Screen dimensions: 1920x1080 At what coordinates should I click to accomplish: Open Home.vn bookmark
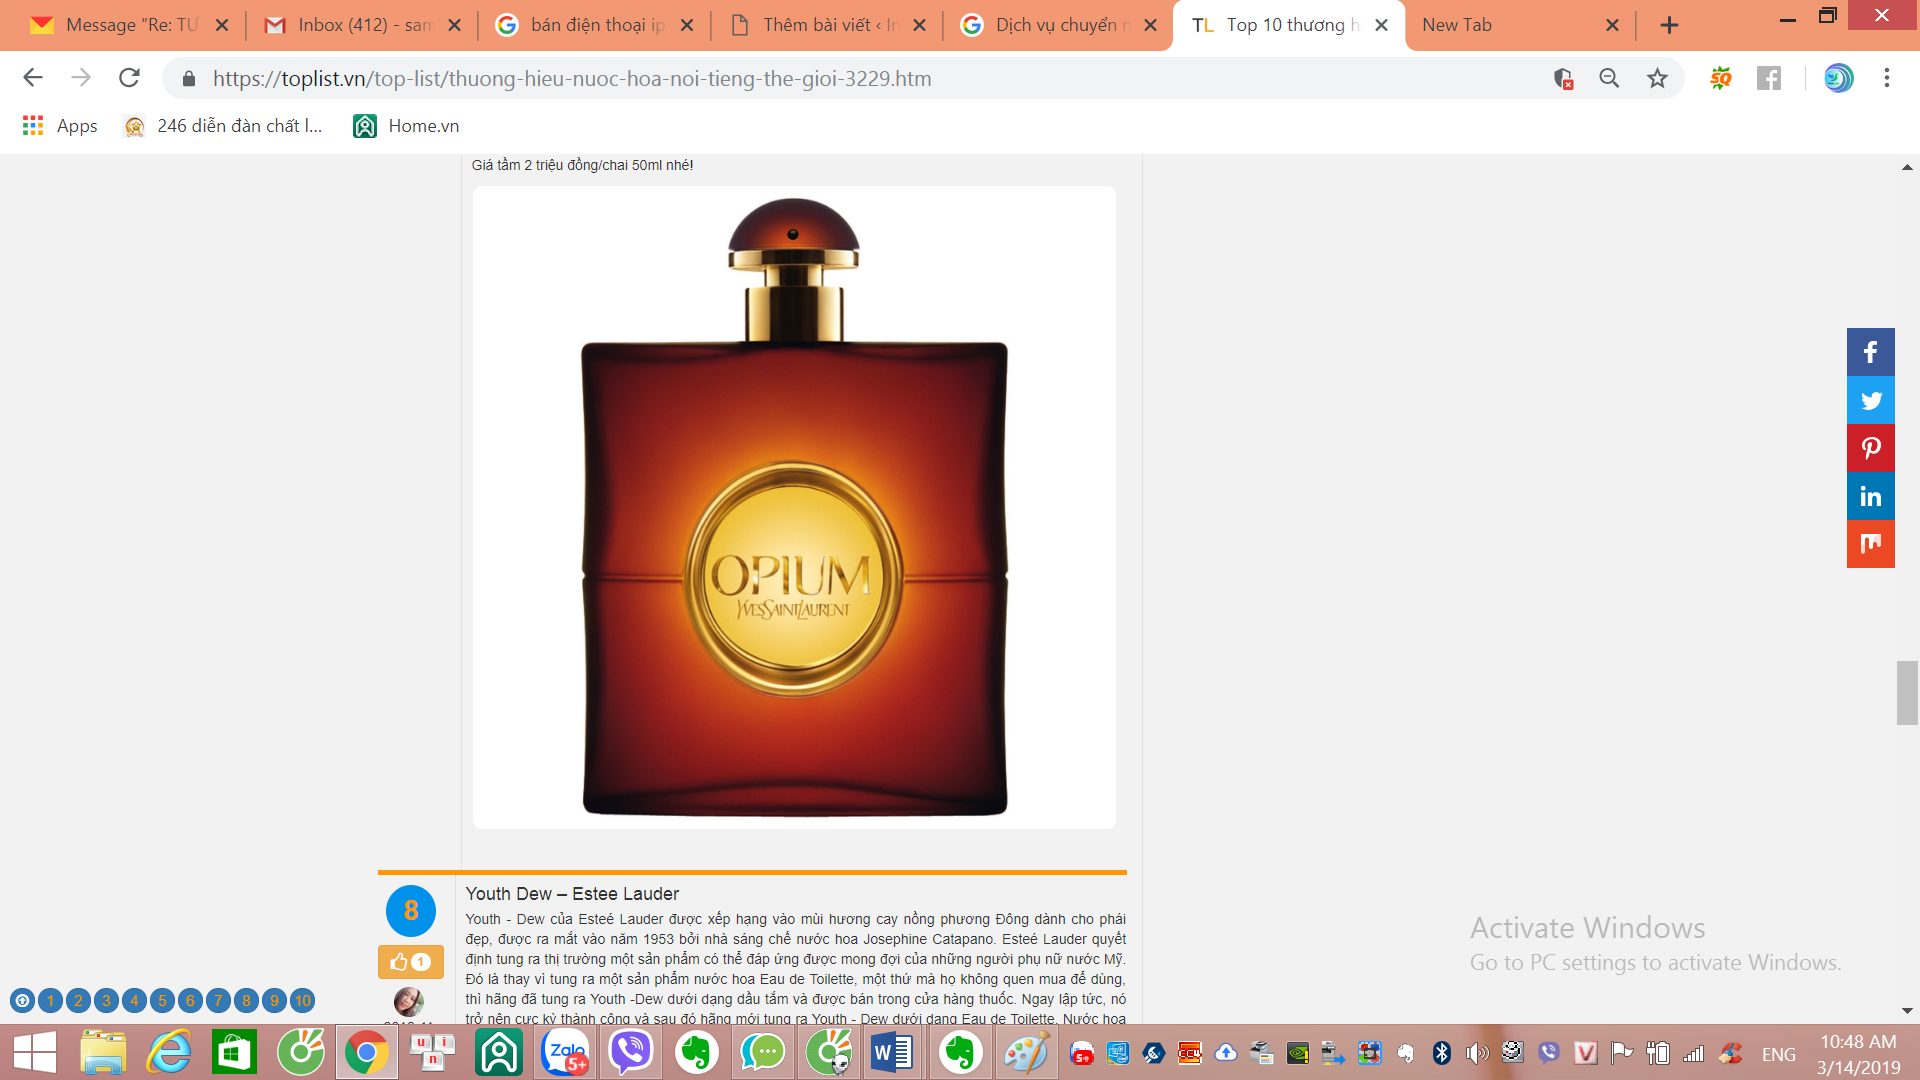click(x=406, y=126)
